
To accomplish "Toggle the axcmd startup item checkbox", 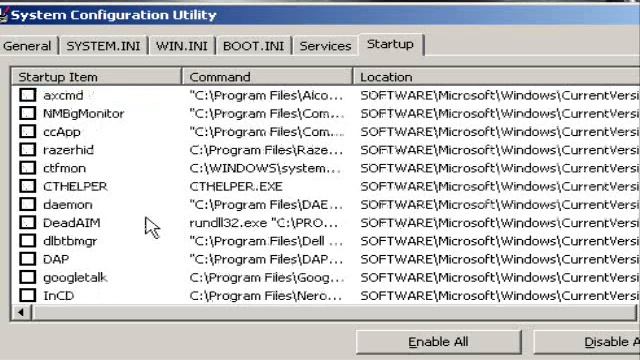I will 27,95.
